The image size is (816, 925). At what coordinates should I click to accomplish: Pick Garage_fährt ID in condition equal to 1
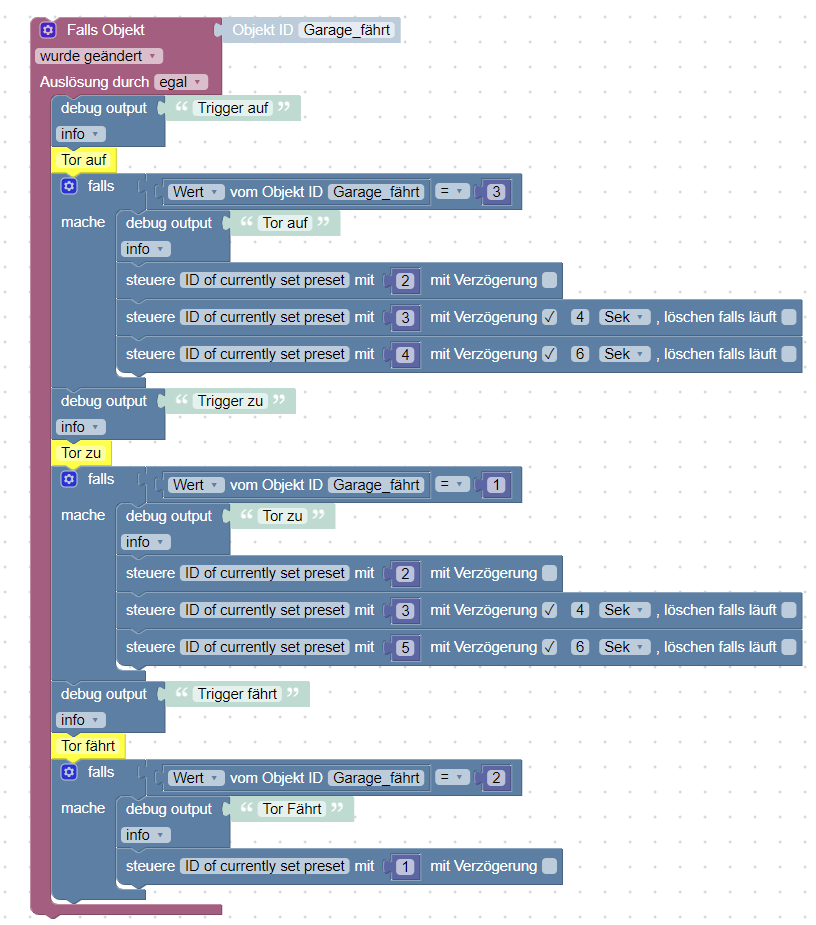376,485
